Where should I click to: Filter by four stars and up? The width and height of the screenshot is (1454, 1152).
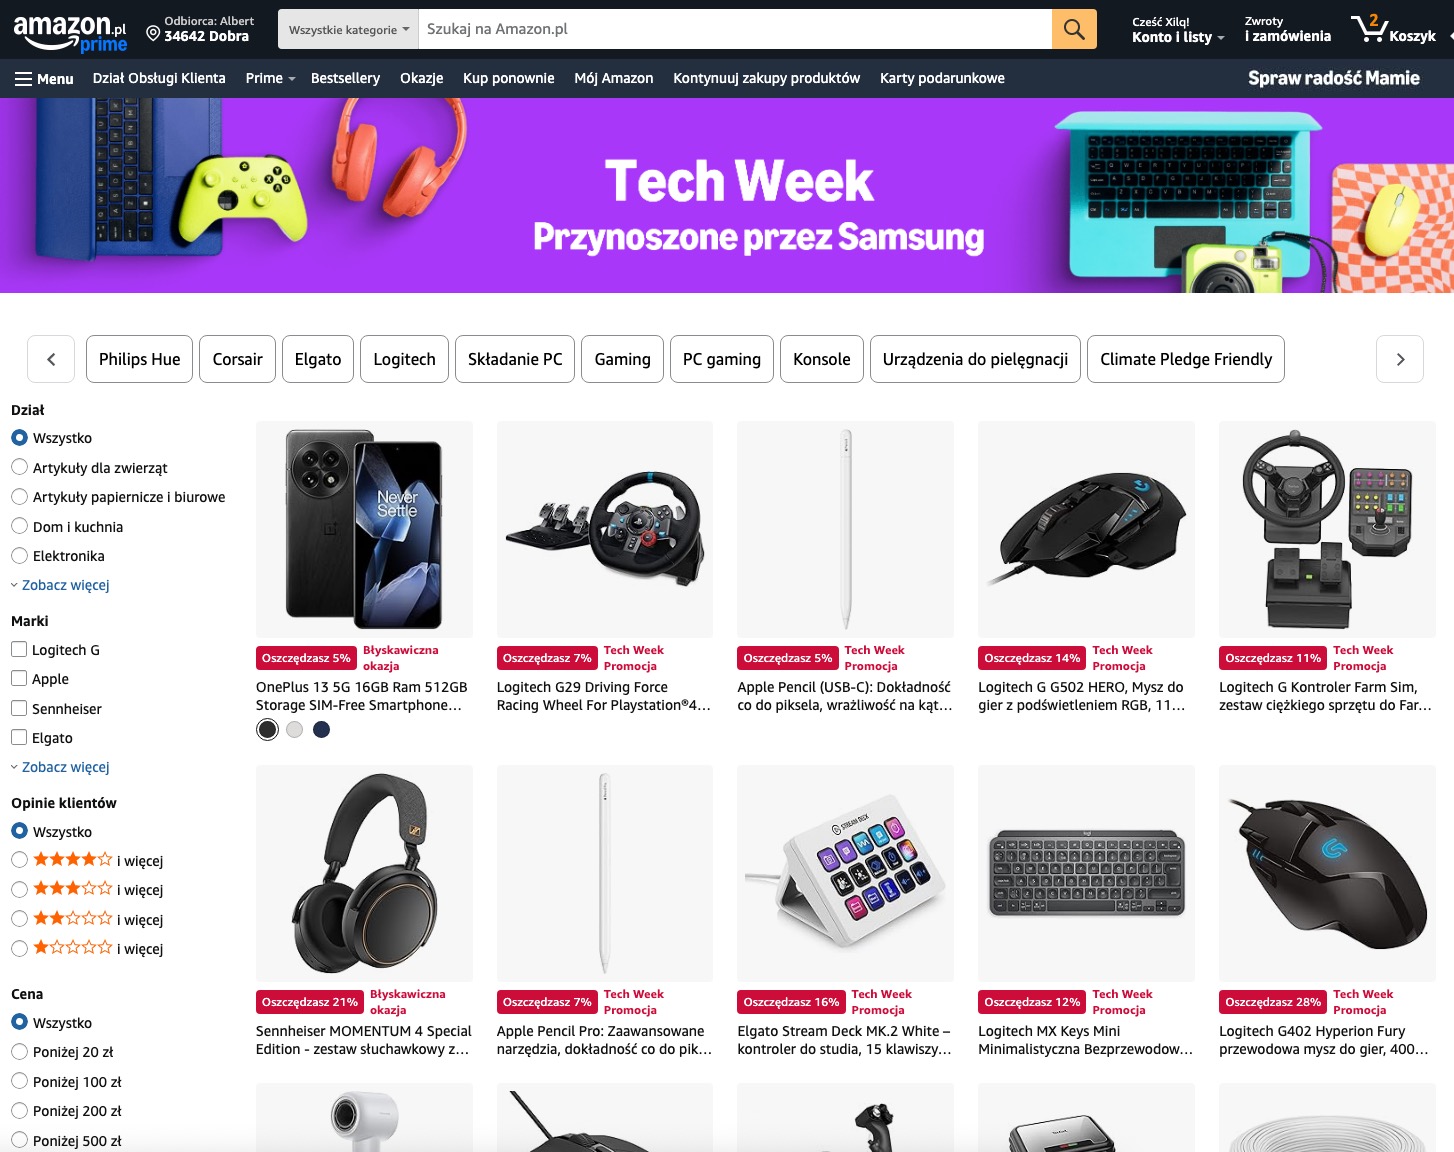click(87, 860)
